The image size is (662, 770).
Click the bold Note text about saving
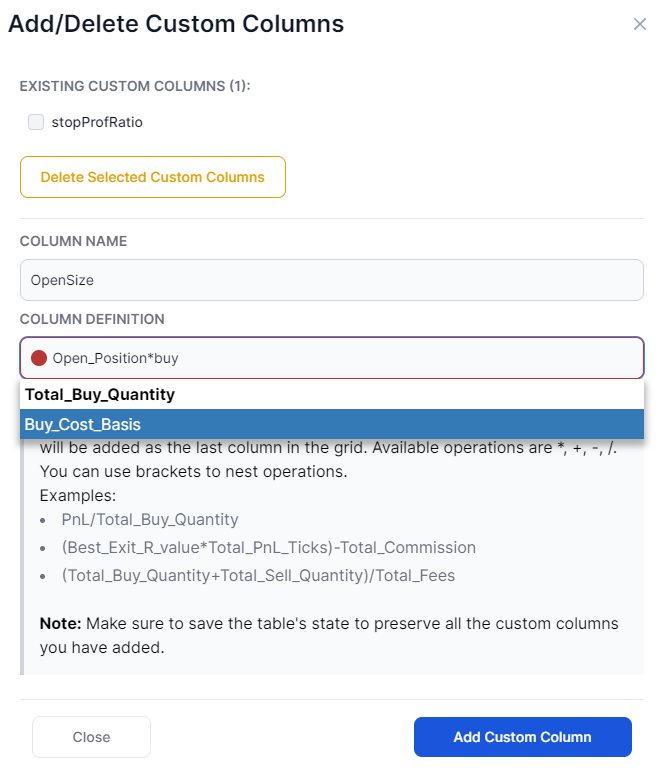[60, 623]
